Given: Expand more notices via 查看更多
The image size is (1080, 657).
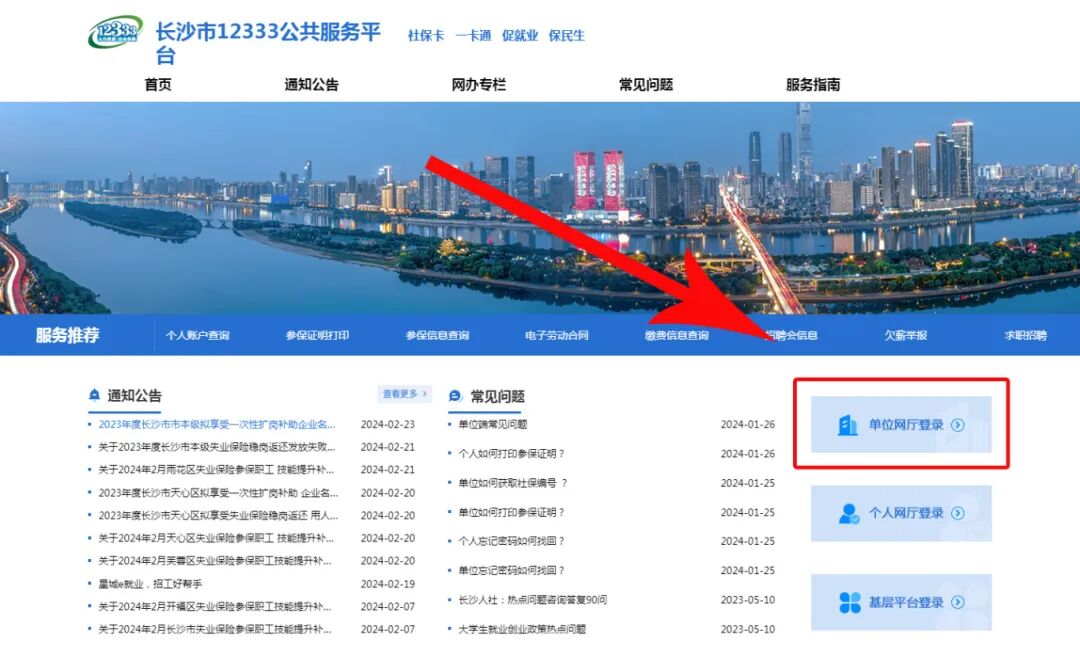Looking at the screenshot, I should 400,394.
